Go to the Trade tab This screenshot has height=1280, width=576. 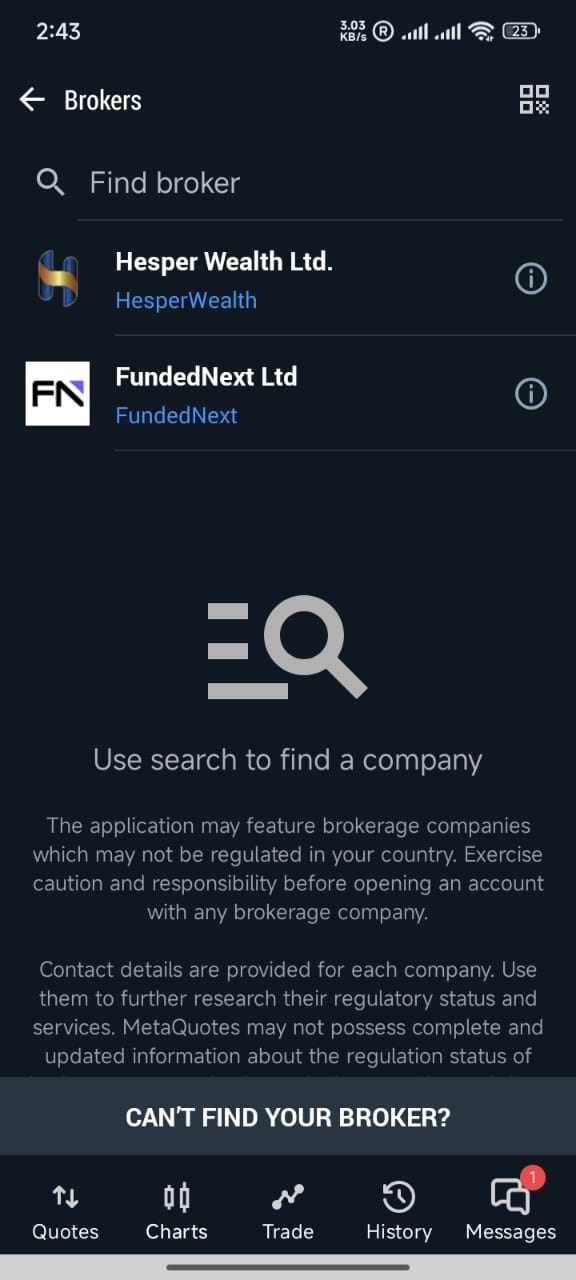click(288, 1210)
